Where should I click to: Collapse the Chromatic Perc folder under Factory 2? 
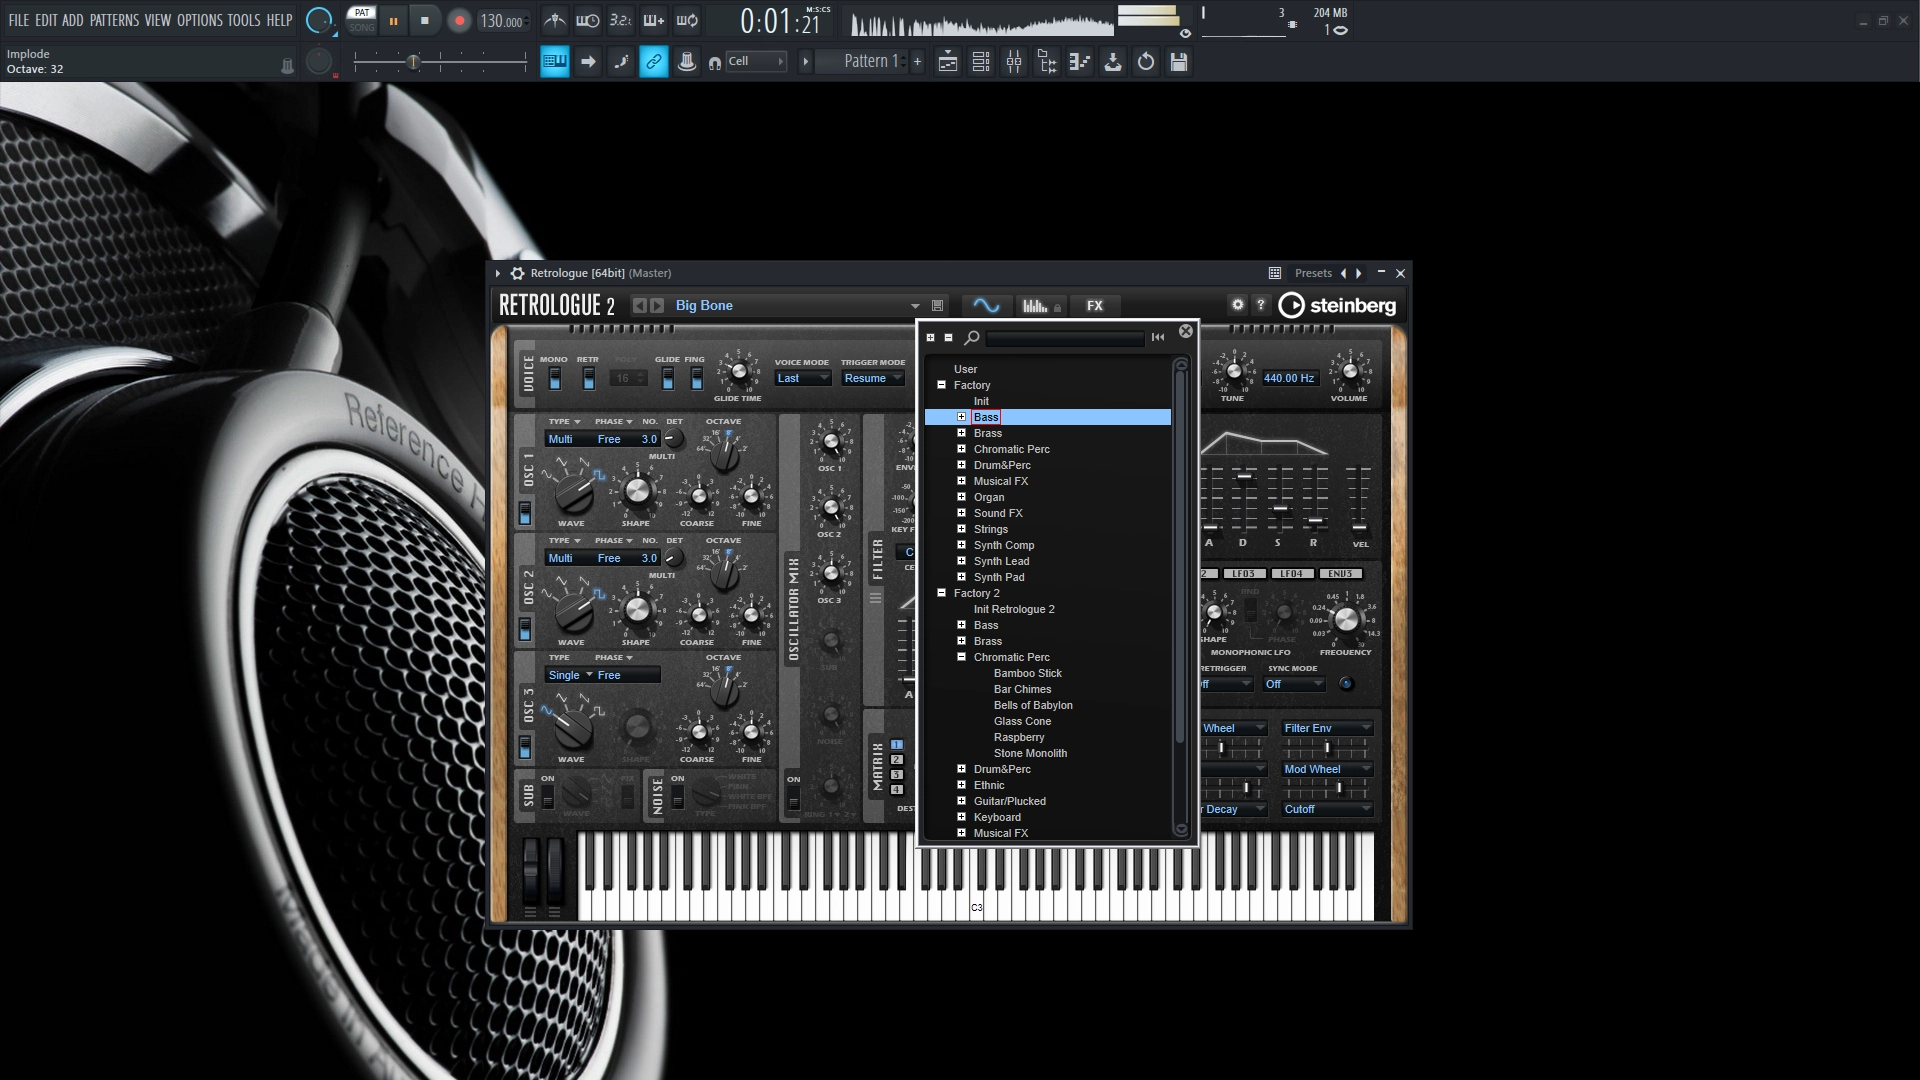coord(961,657)
